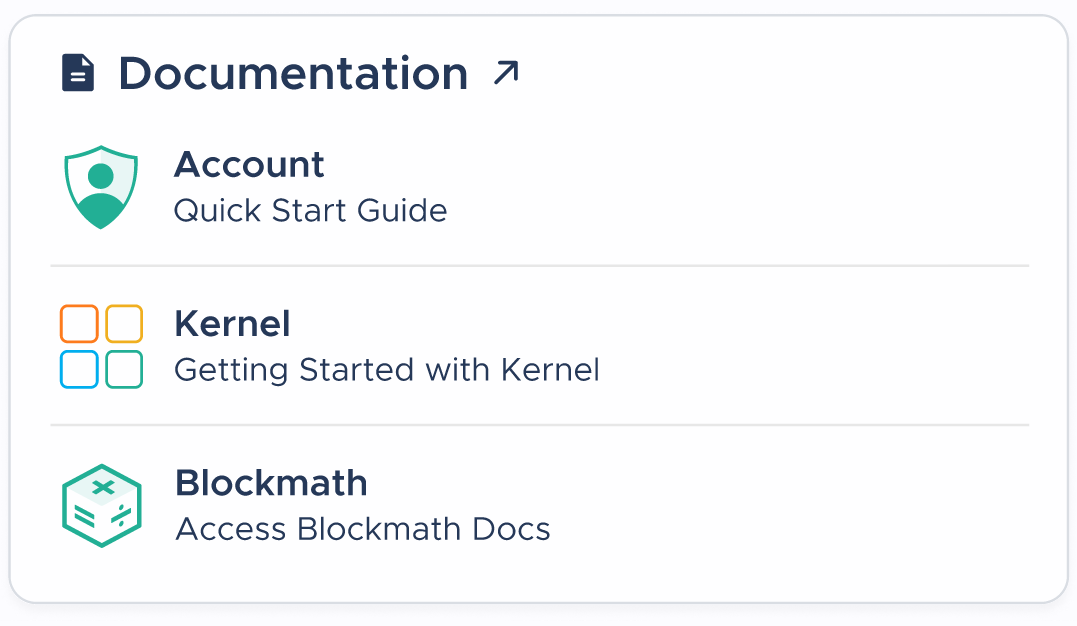
Task: Open the Blockmath title
Action: (x=271, y=483)
